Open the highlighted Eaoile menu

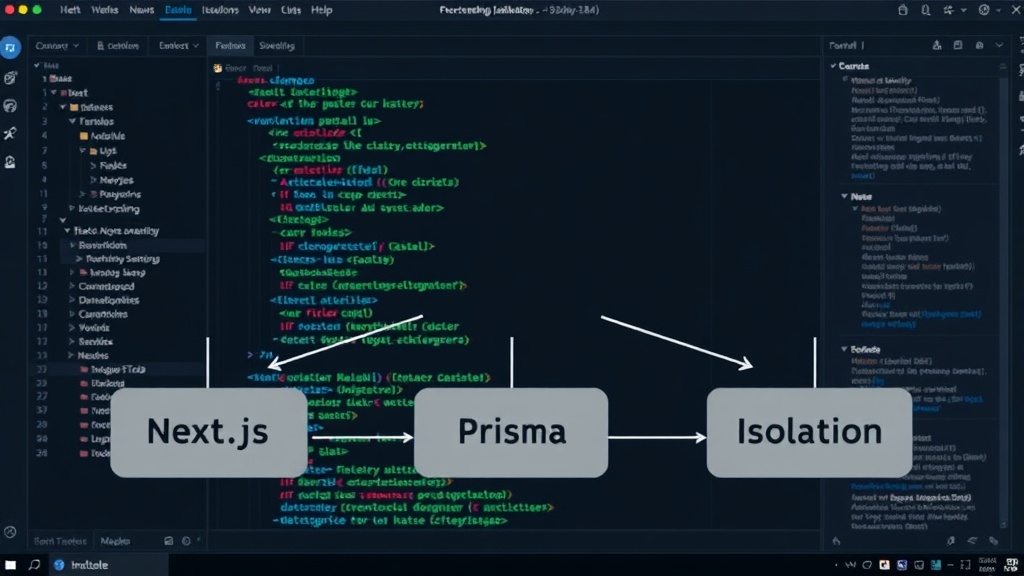[x=178, y=10]
